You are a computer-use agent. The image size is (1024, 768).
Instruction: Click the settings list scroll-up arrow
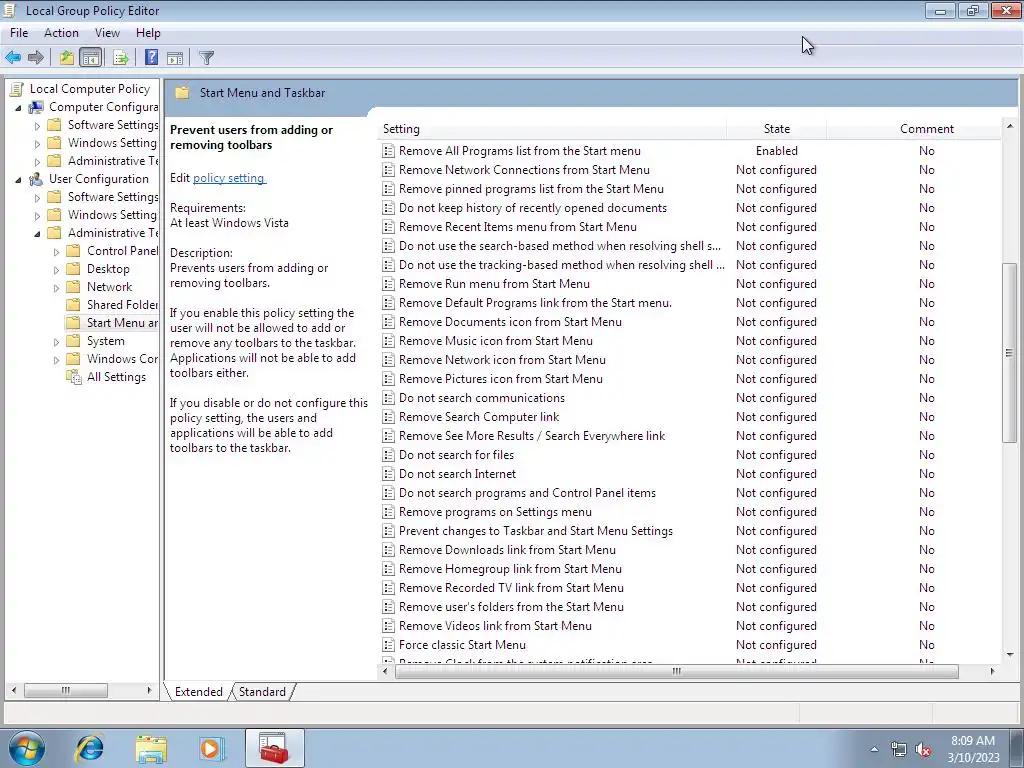(x=1010, y=126)
